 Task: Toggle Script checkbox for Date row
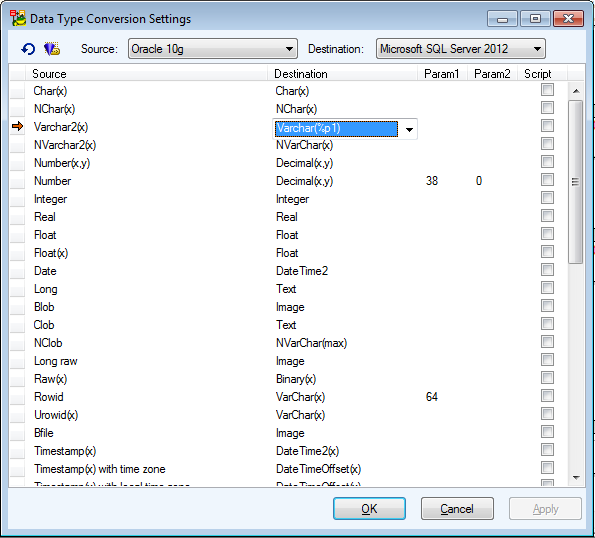click(547, 270)
